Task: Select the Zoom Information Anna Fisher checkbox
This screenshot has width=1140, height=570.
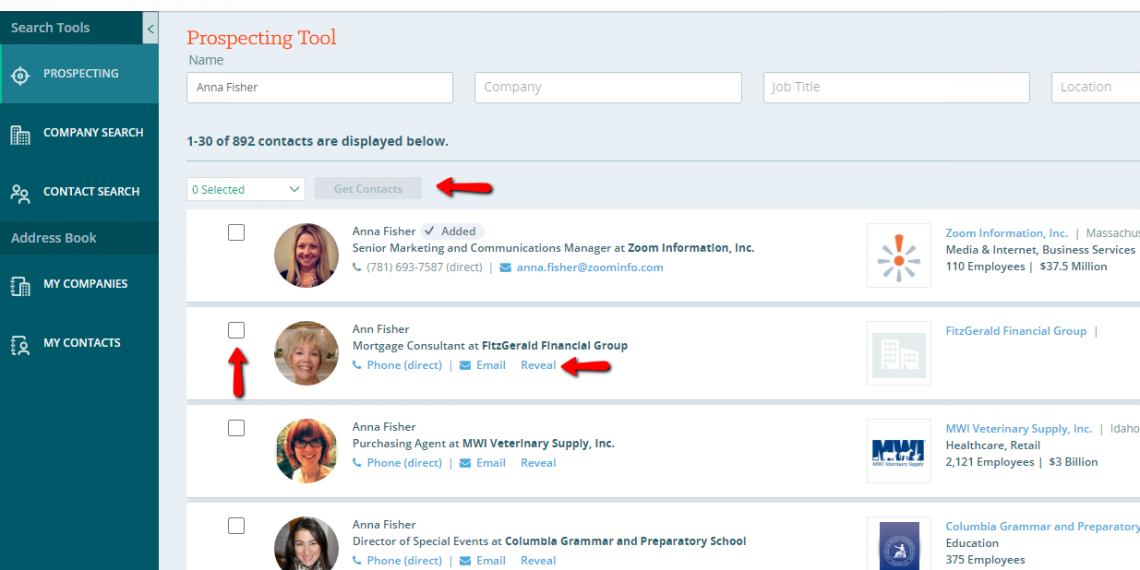Action: click(236, 233)
